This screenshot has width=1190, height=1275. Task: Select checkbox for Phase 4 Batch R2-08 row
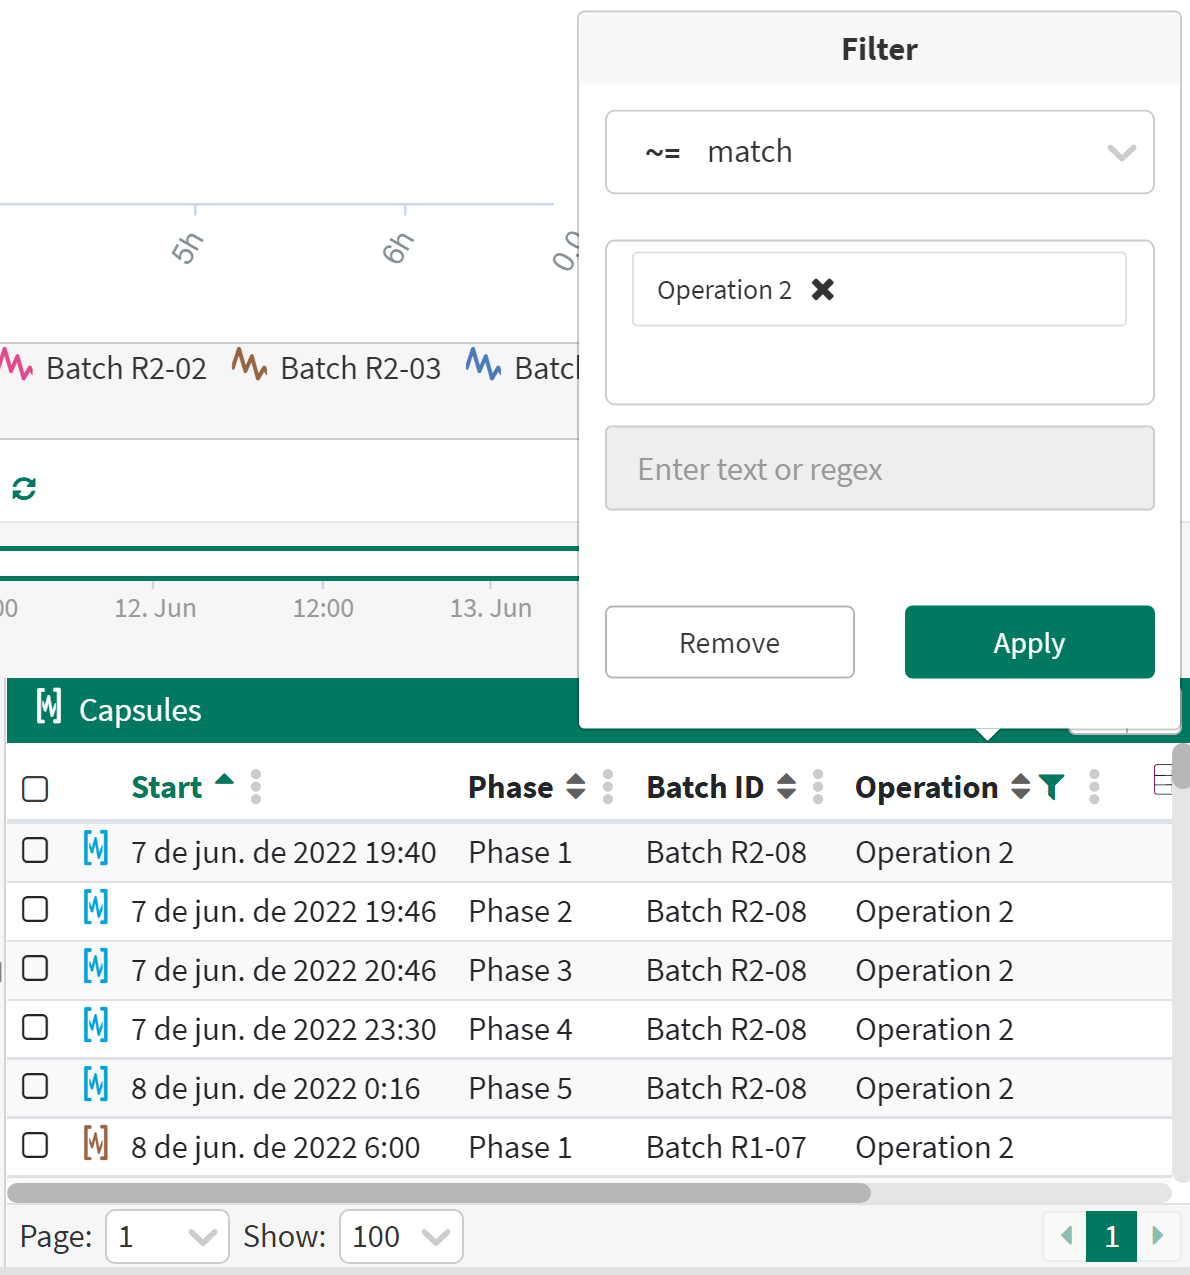pos(35,1028)
